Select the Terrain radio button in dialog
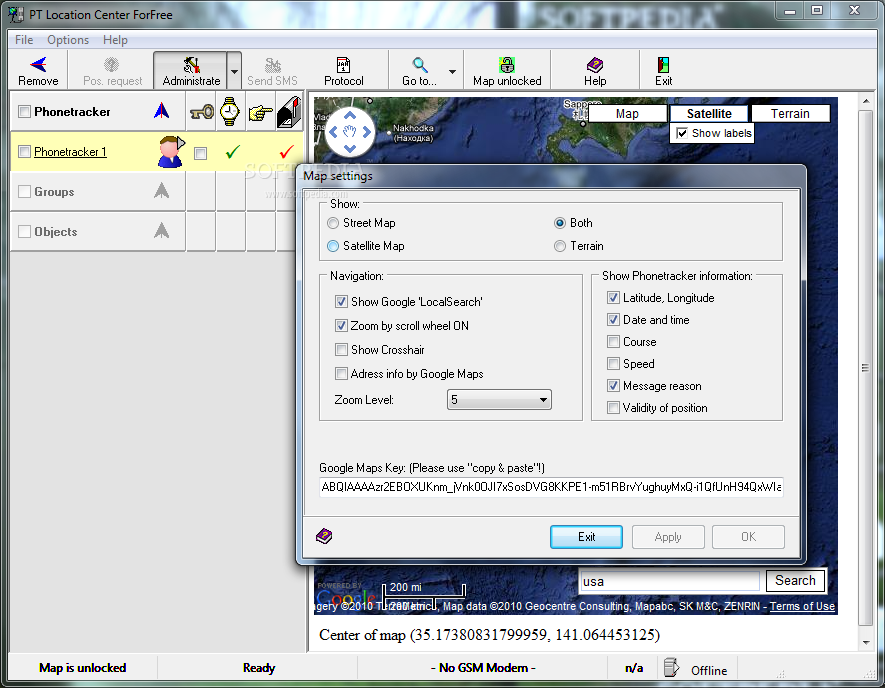885x688 pixels. coord(560,246)
